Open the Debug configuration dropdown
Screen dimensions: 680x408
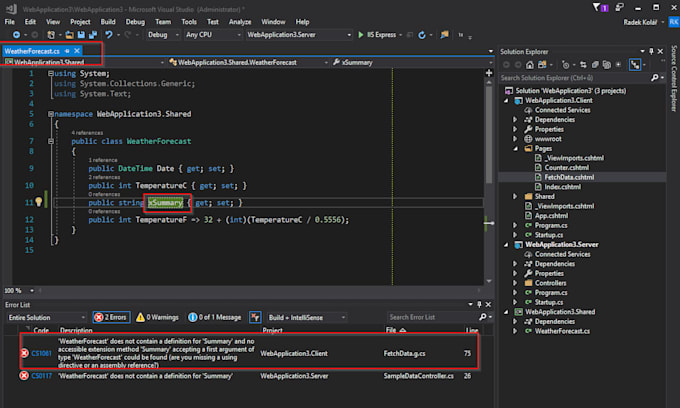point(163,35)
